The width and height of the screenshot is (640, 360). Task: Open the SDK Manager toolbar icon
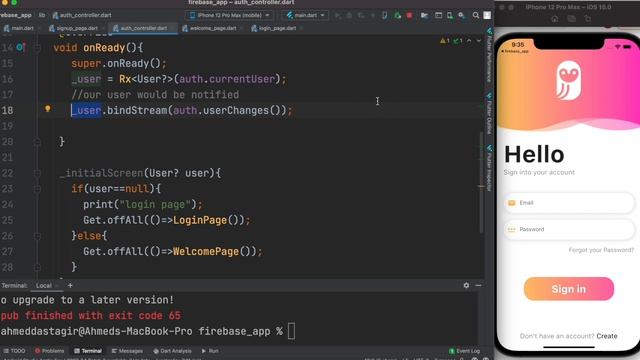tap(462, 16)
